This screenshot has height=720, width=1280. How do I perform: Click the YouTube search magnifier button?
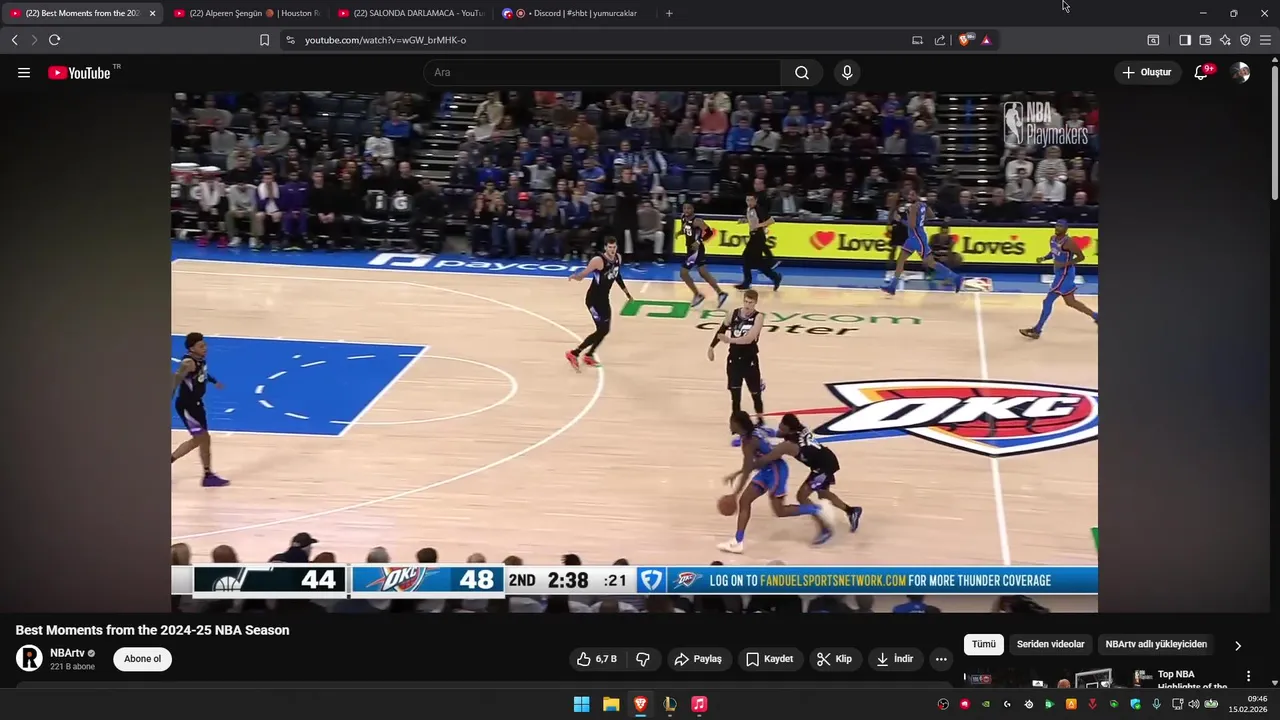tap(802, 73)
